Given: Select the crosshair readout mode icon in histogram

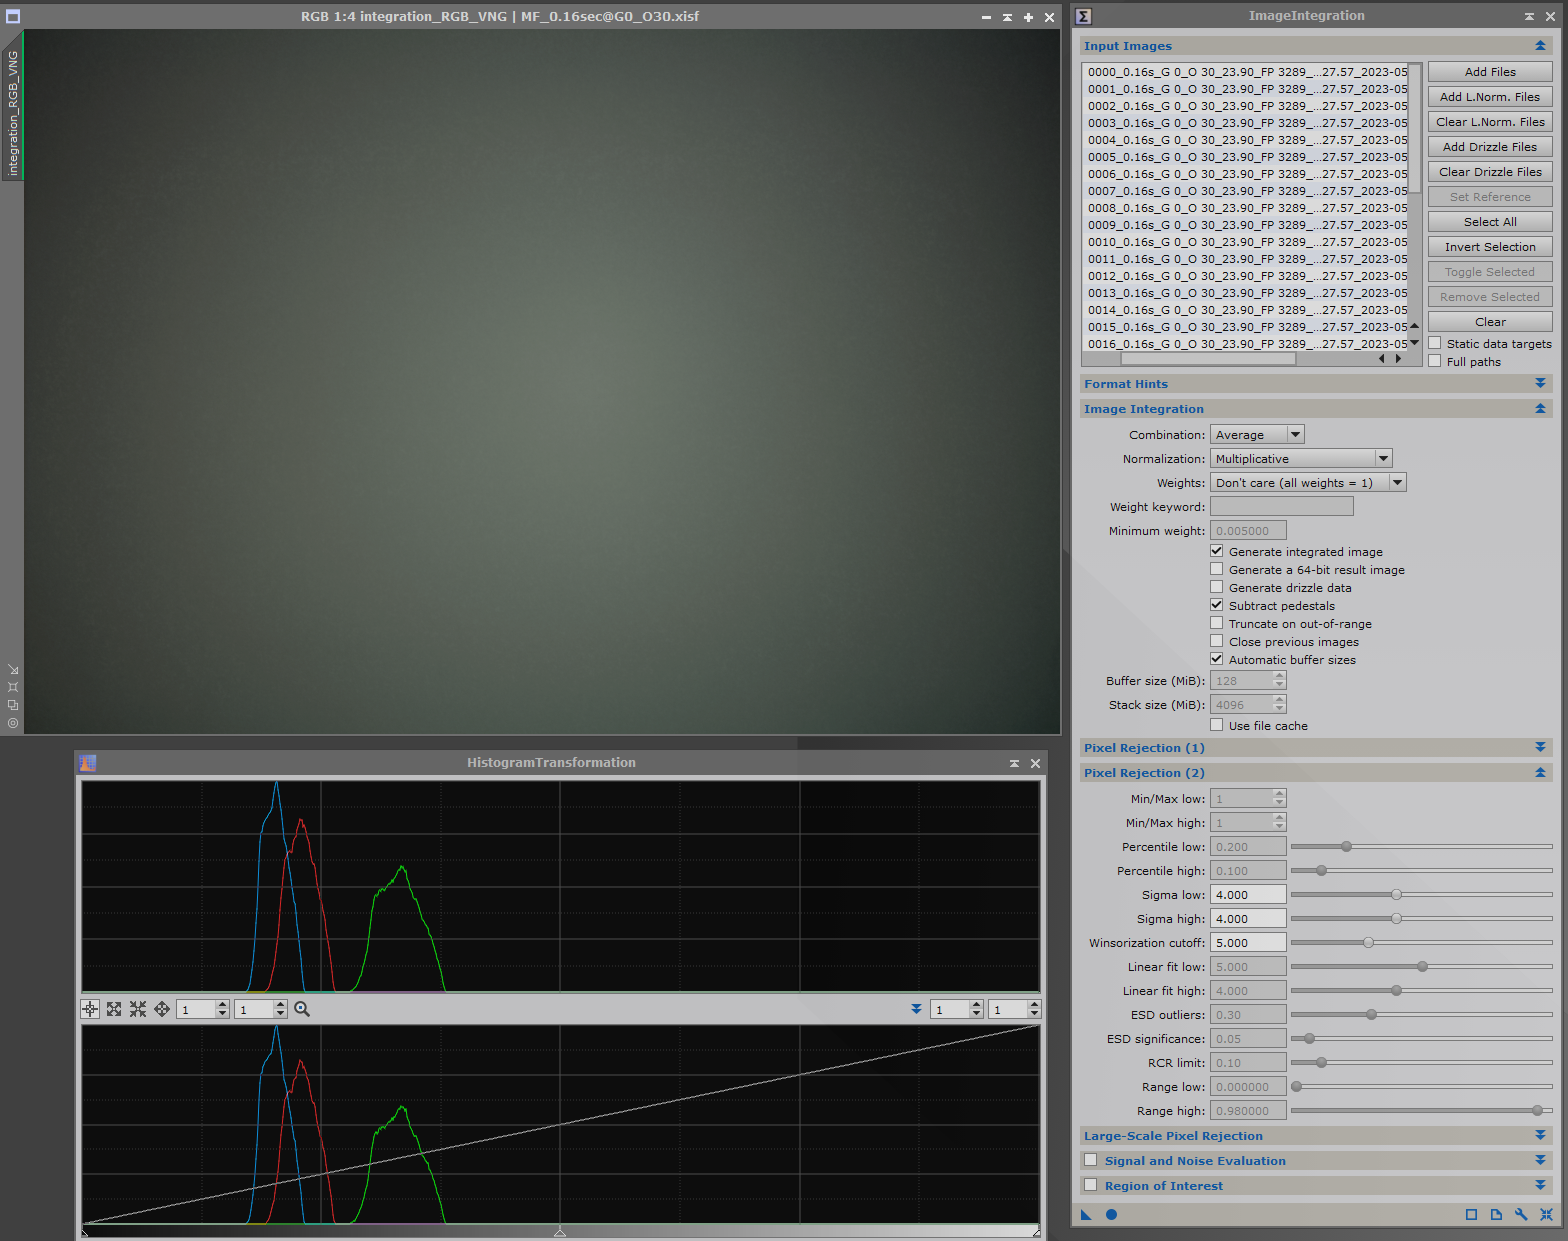Looking at the screenshot, I should (x=90, y=1010).
